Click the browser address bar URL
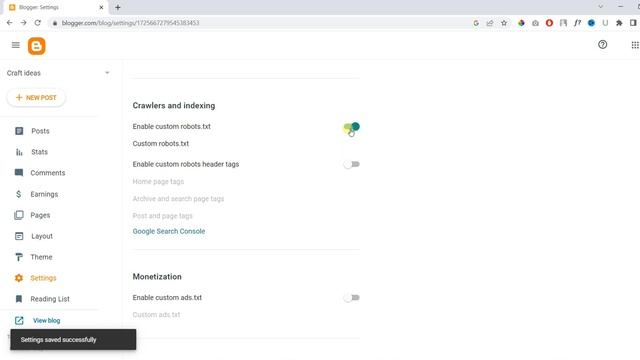This screenshot has width=640, height=360. click(130, 23)
